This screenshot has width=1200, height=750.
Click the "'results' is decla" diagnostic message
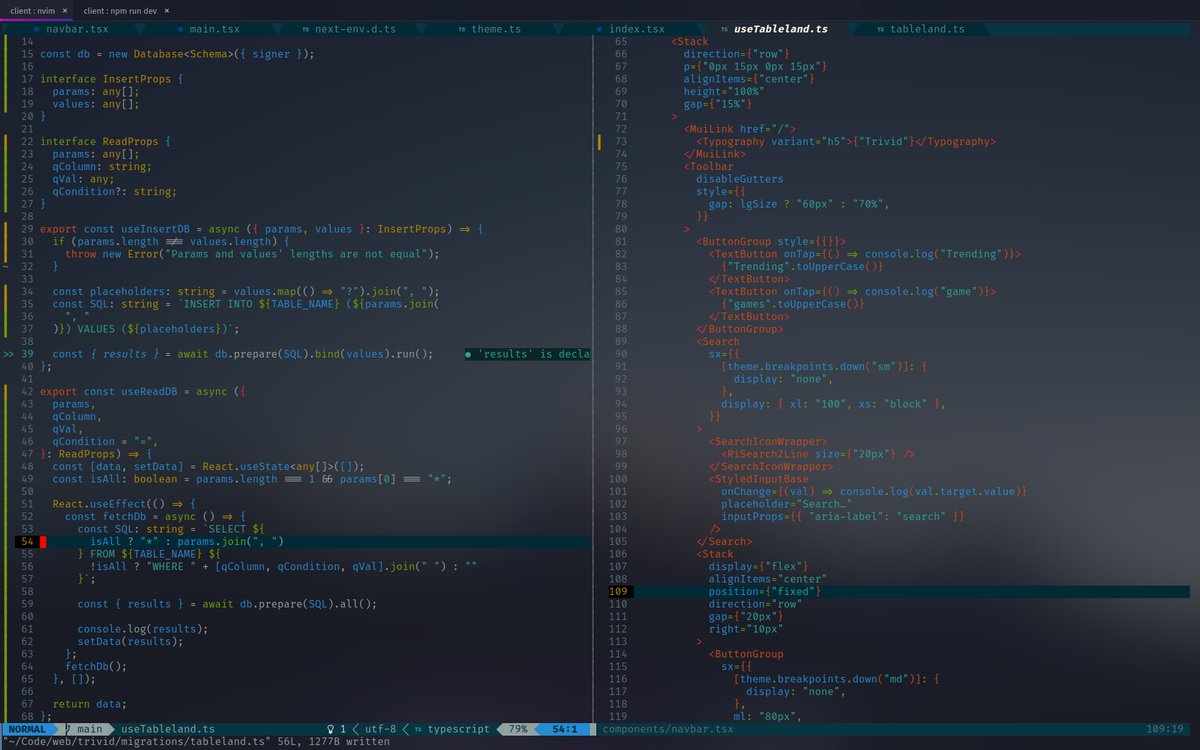coord(527,354)
